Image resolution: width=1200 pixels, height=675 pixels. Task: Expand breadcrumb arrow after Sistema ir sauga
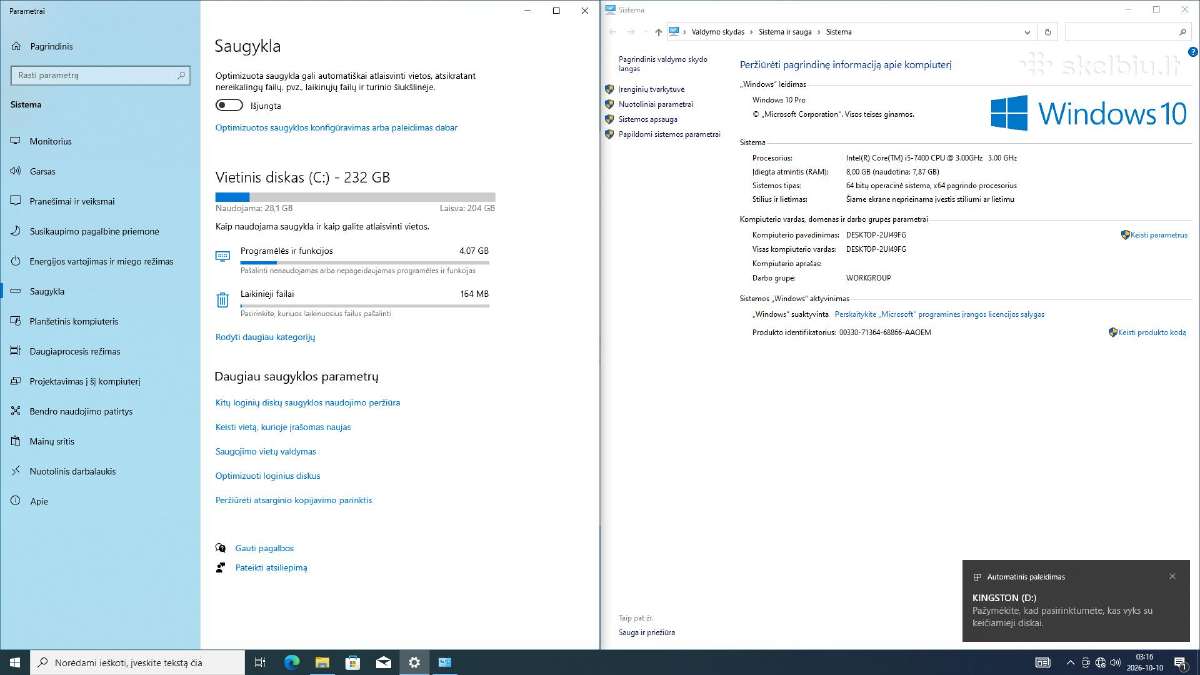(x=819, y=32)
